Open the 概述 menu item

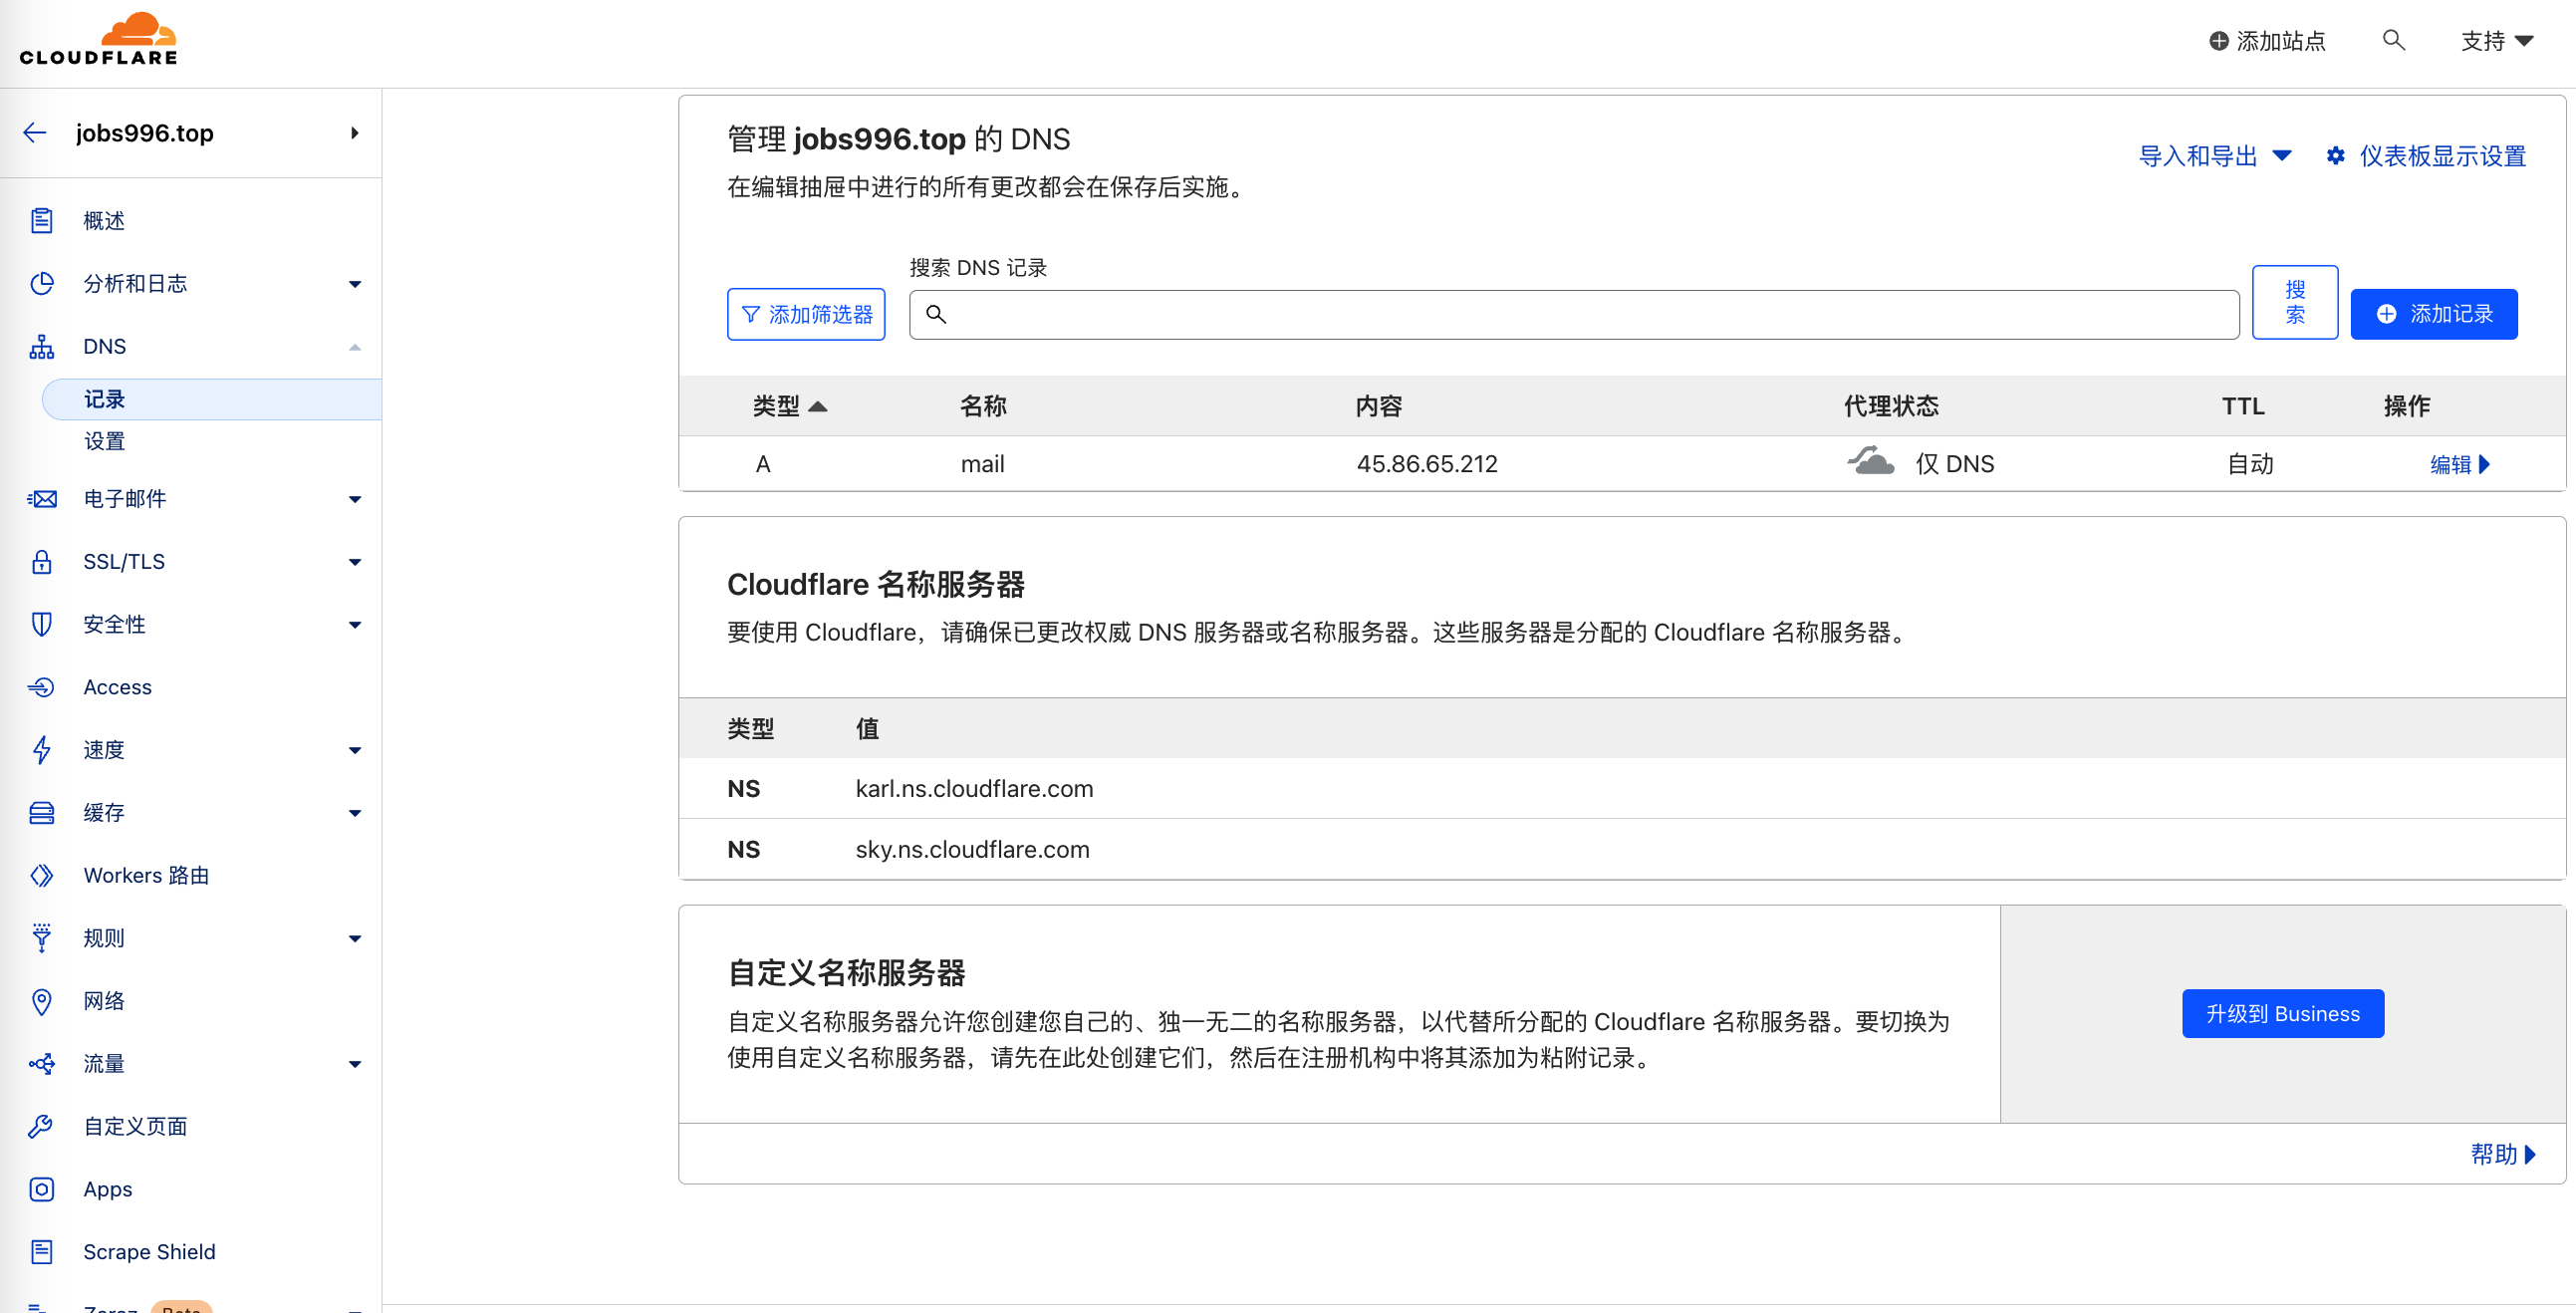[104, 221]
